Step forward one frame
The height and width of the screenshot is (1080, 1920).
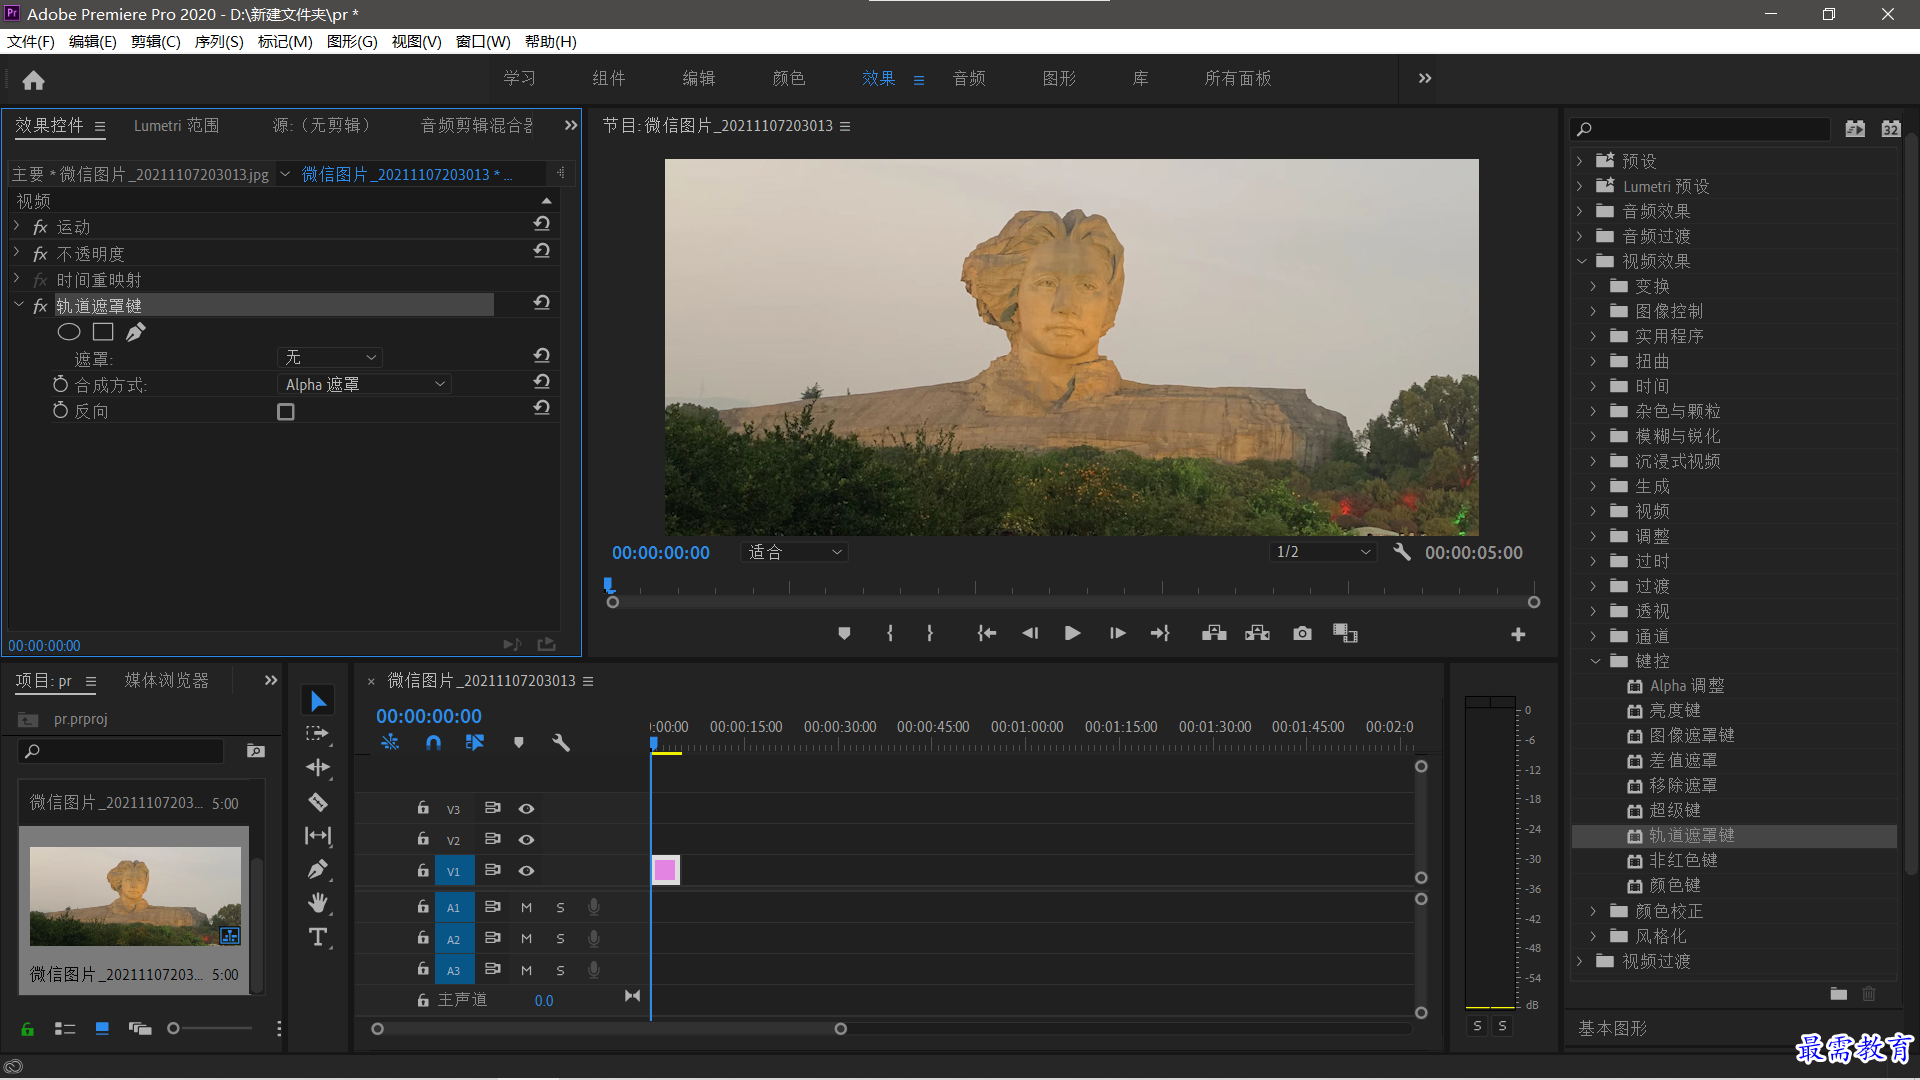pyautogui.click(x=1118, y=634)
